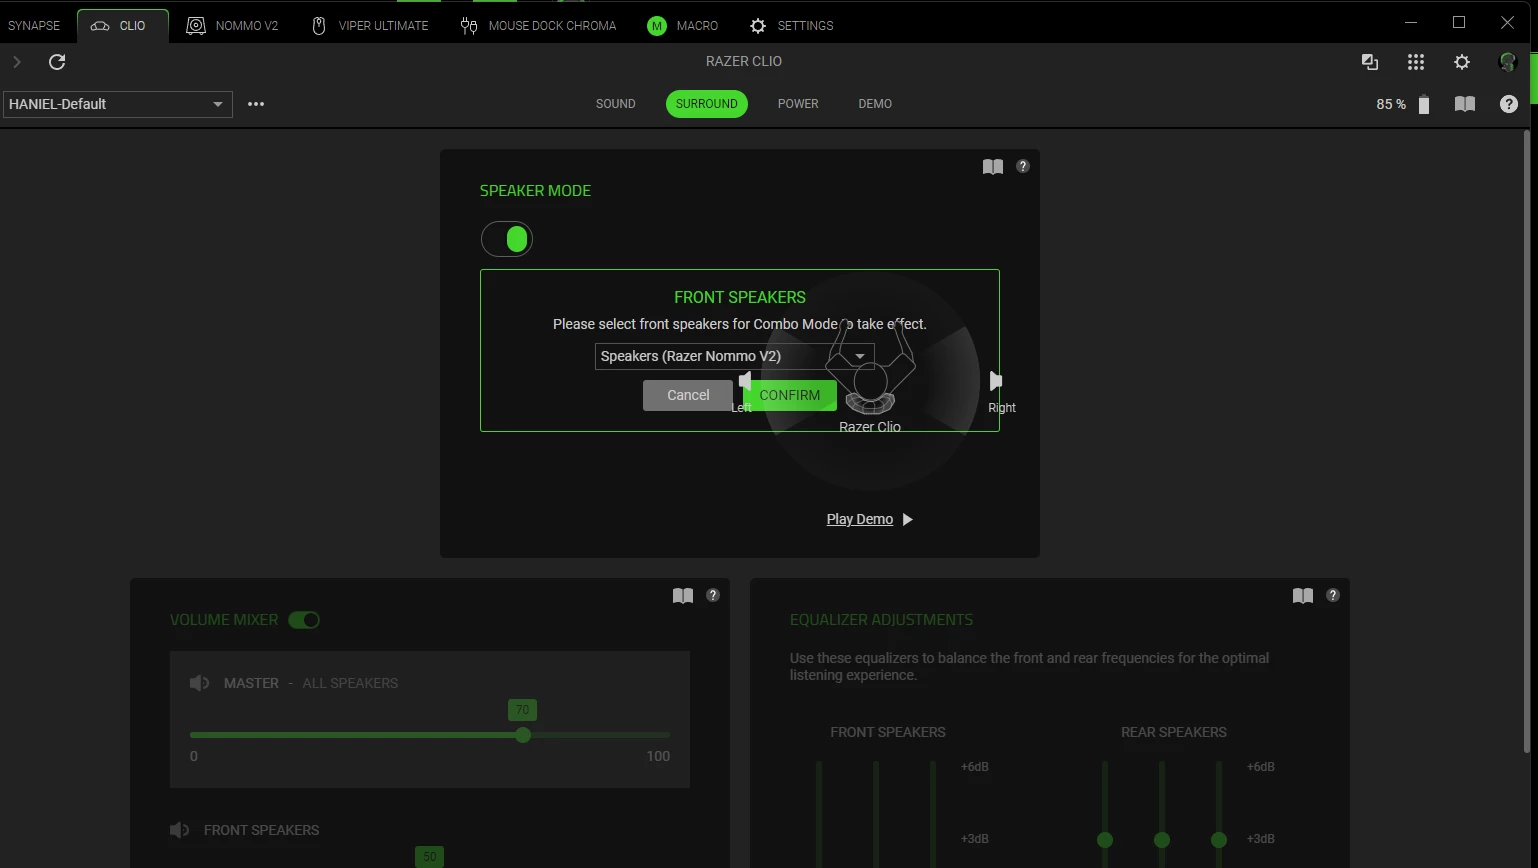Click the header help question mark
The image size is (1538, 868).
pyautogui.click(x=1509, y=104)
